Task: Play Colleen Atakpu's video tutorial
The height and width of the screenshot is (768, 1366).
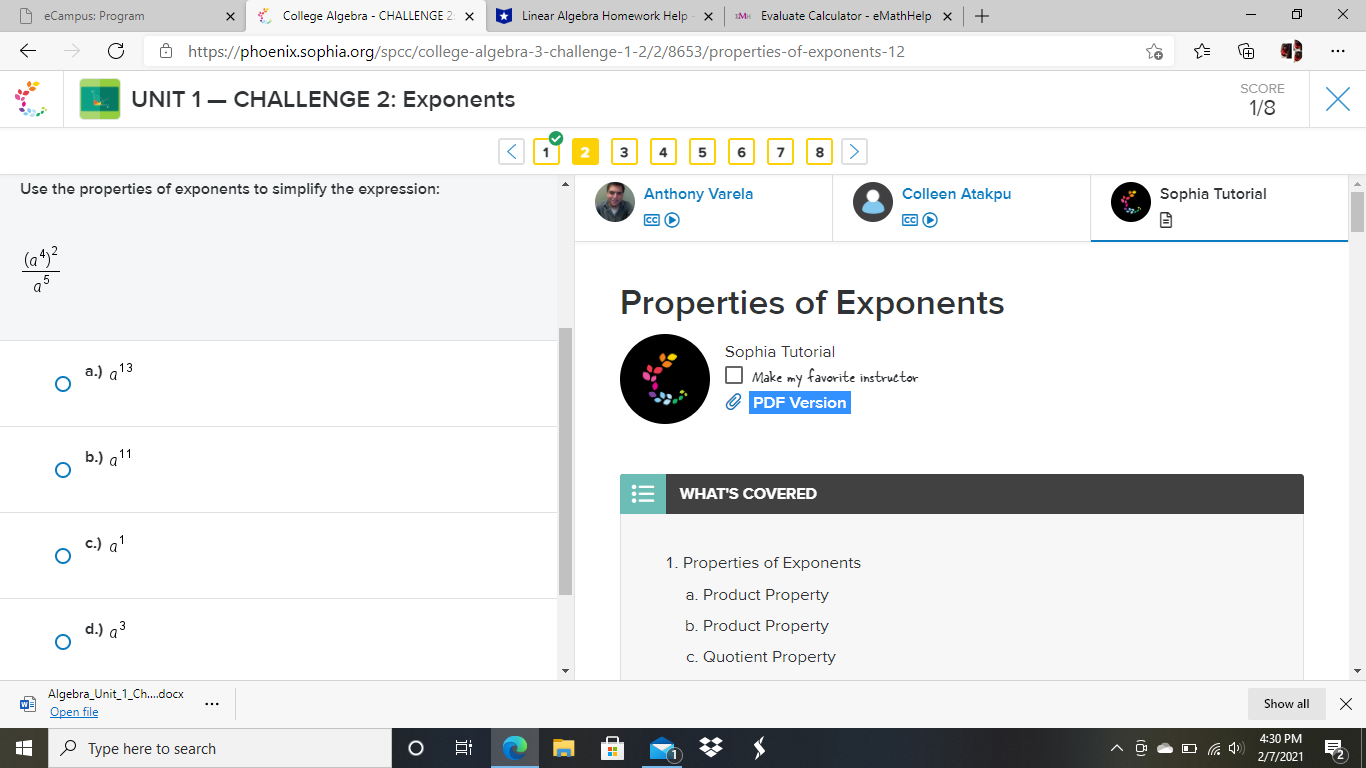Action: click(x=930, y=219)
